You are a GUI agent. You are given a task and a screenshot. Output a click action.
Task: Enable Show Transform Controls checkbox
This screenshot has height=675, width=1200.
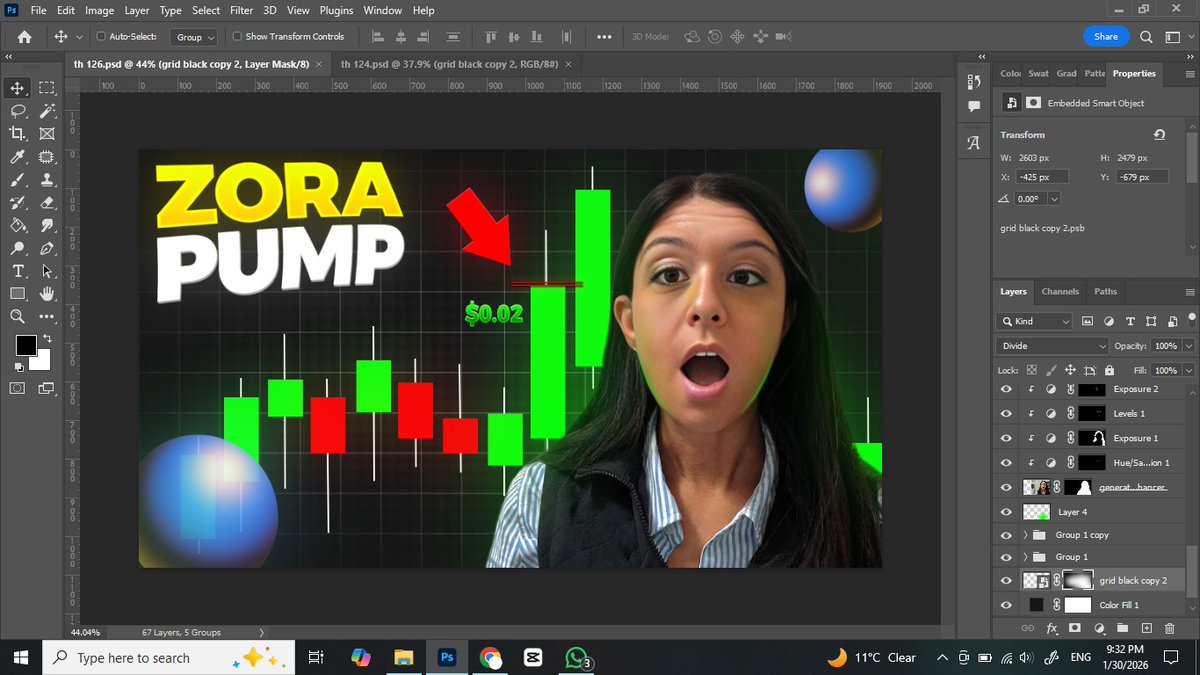click(237, 37)
